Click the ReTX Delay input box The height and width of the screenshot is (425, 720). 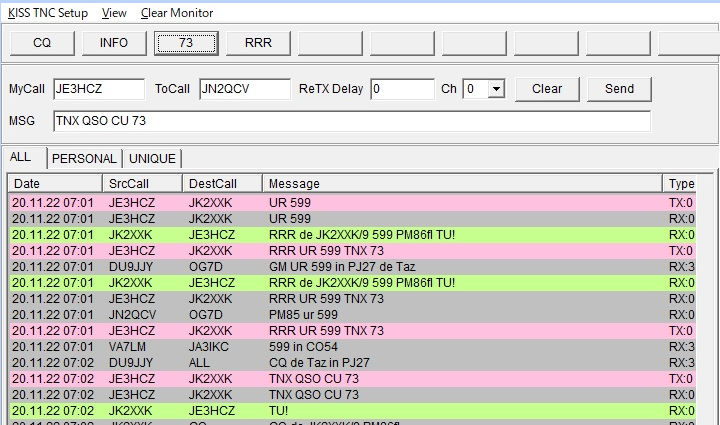402,89
